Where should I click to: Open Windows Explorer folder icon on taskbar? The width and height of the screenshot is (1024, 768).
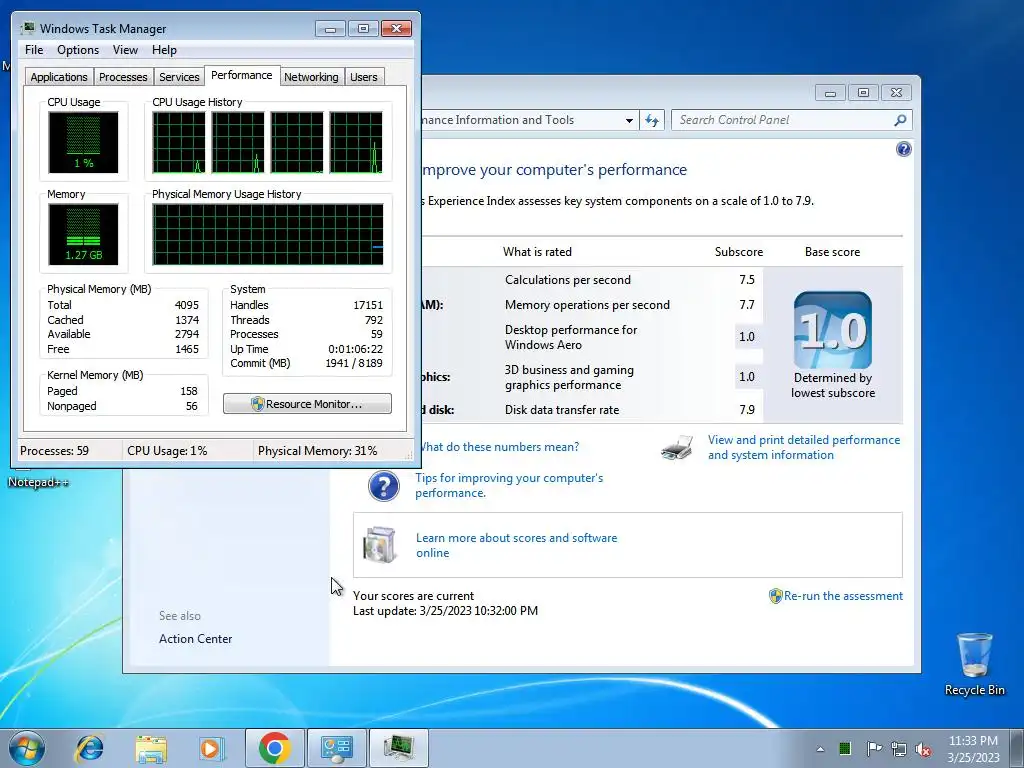151,749
